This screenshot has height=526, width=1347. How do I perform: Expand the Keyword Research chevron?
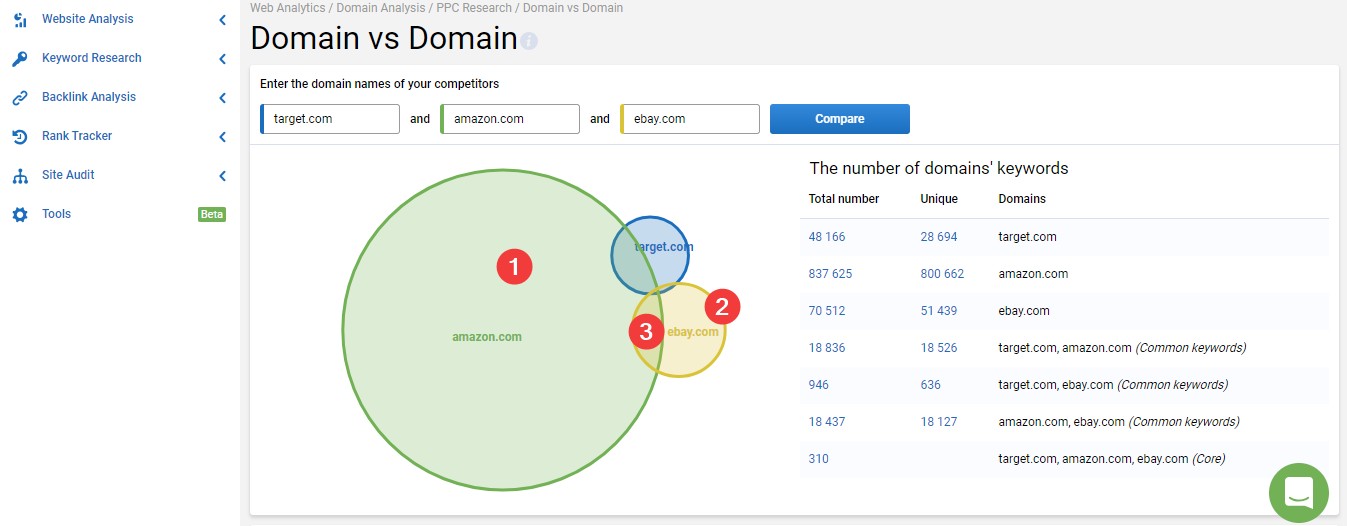222,59
